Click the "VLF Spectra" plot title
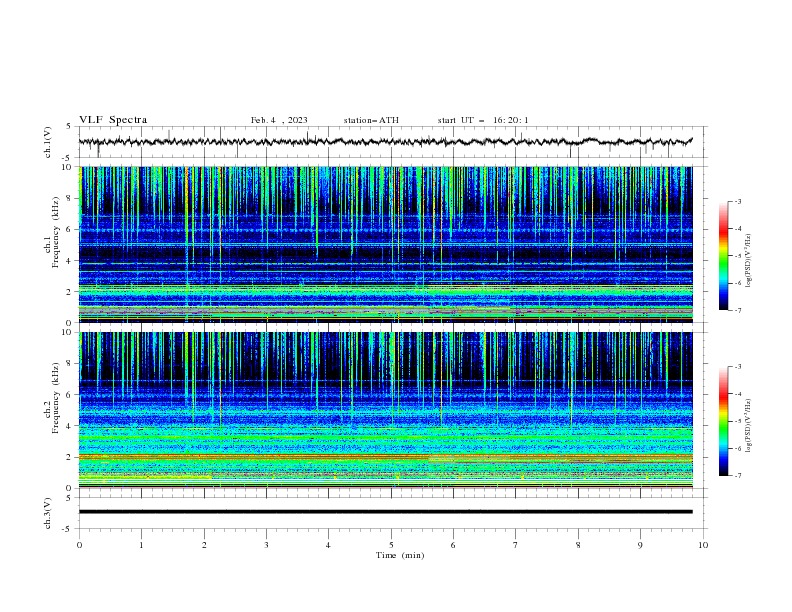Viewport: 792px width, 612px height. coord(113,120)
